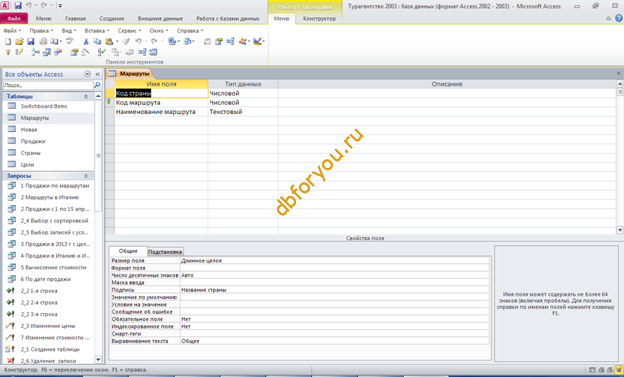624x377 pixels.
Task: Open the Вставка menu
Action: pos(97,31)
